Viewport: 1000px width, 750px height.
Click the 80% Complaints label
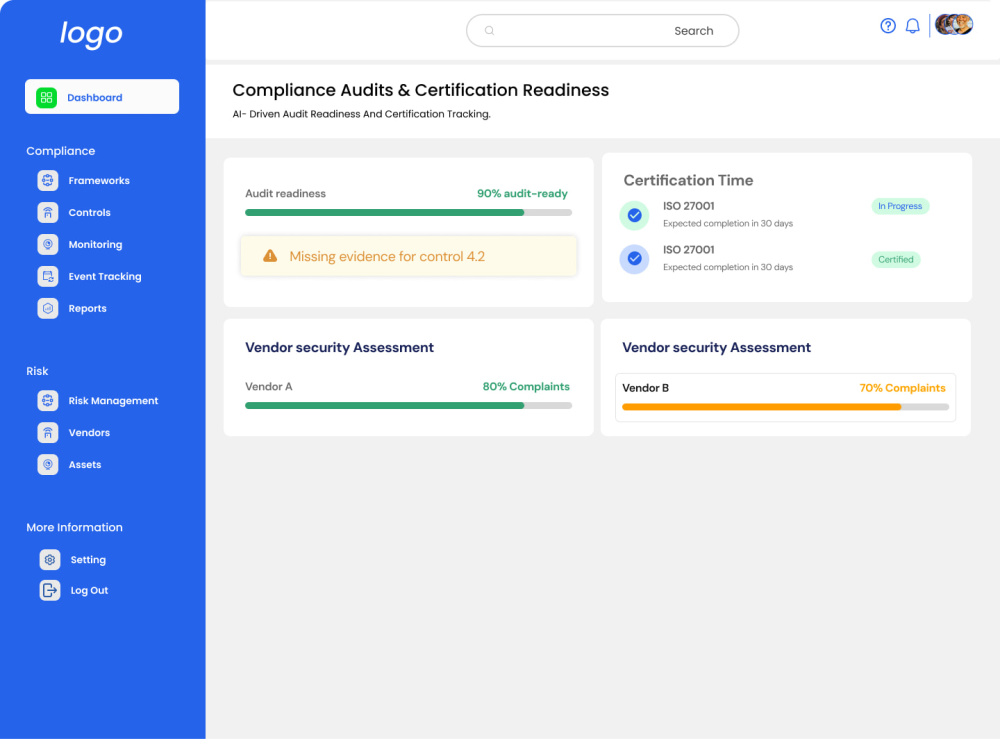coord(526,386)
